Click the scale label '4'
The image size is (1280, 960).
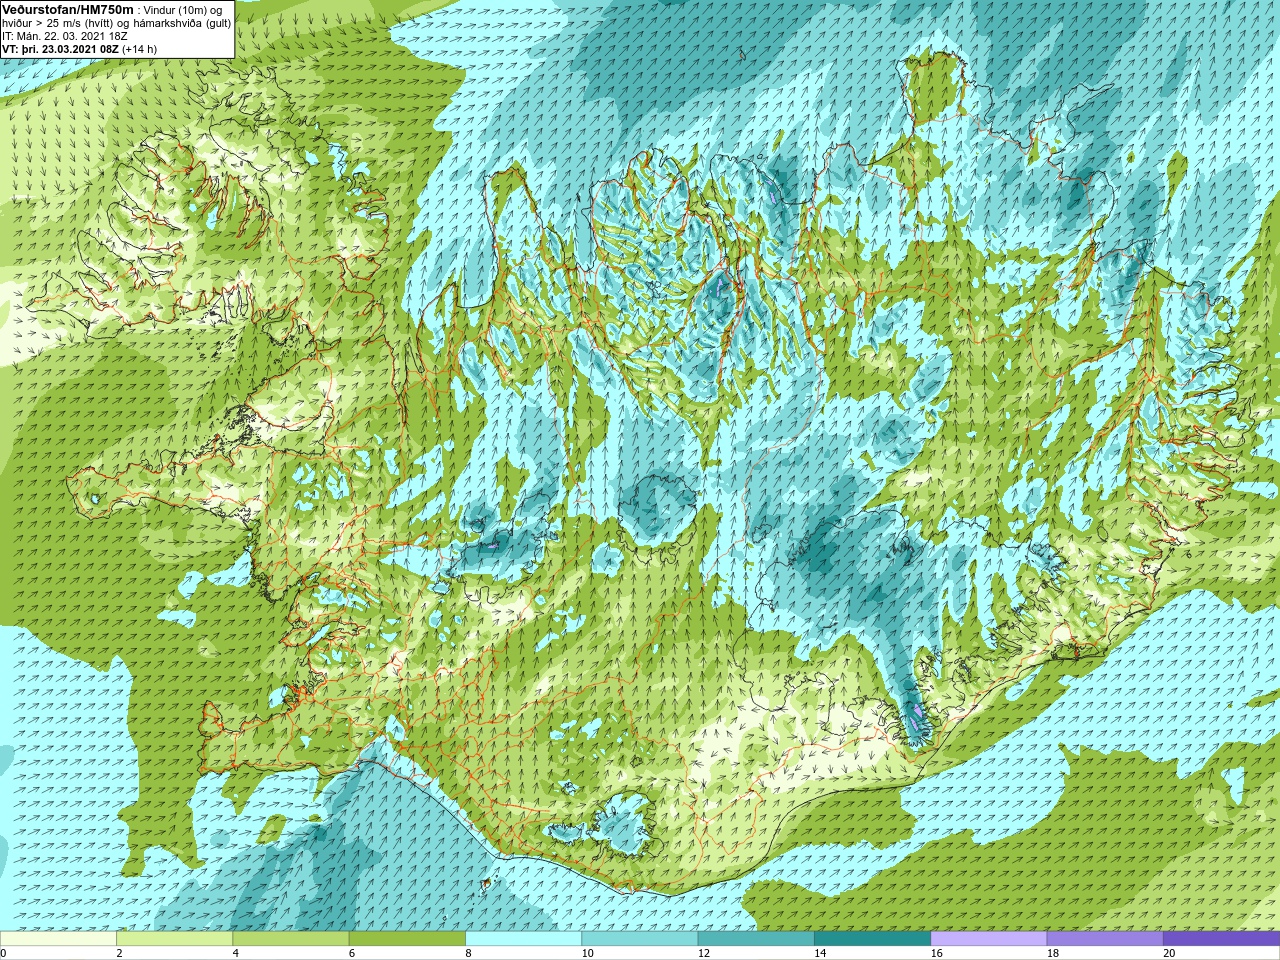(x=236, y=953)
